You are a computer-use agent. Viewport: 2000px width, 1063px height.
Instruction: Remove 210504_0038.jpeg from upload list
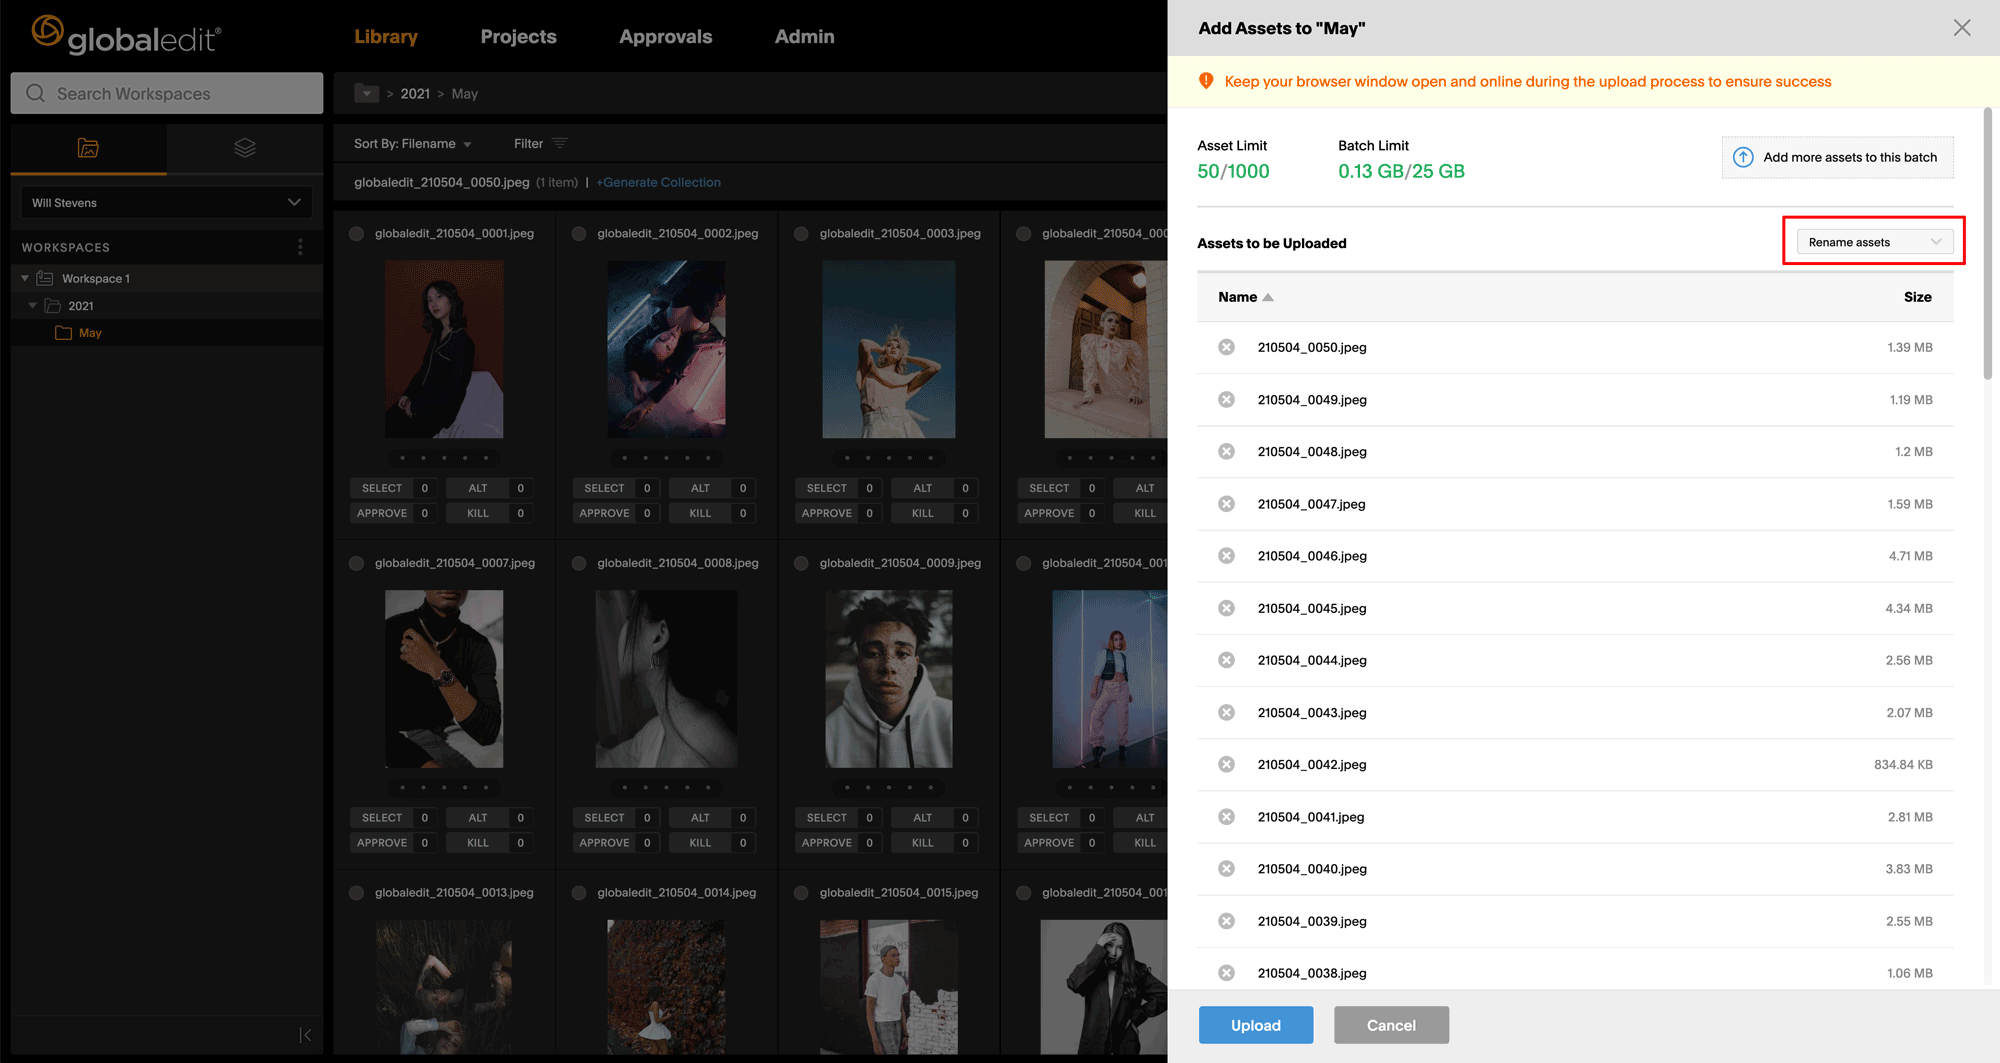(1226, 973)
